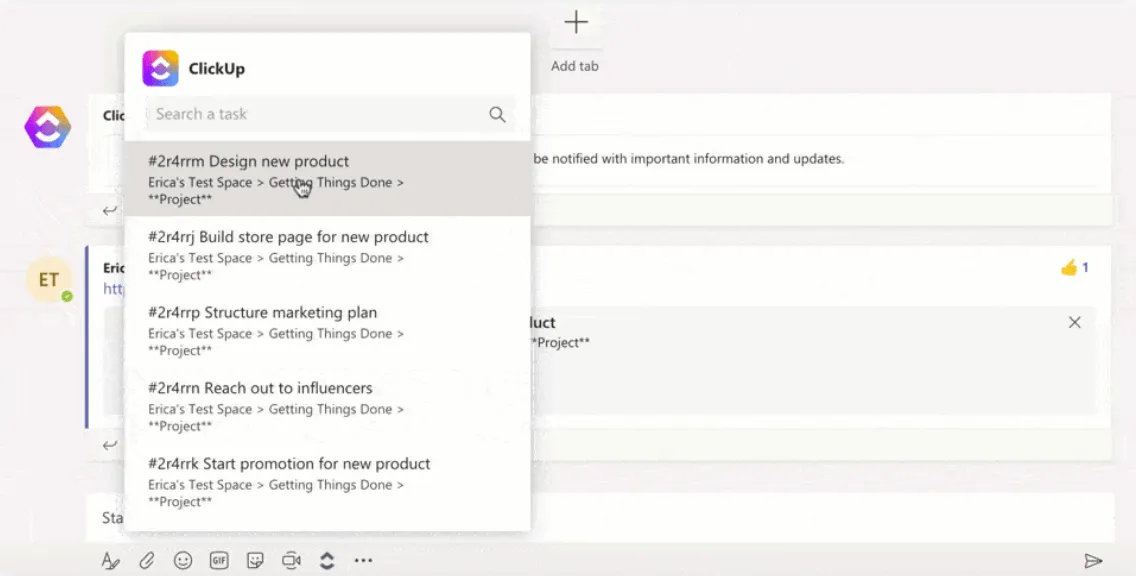Select task #2r4rrk Start promotion for new product
1136x576 pixels.
coord(327,482)
